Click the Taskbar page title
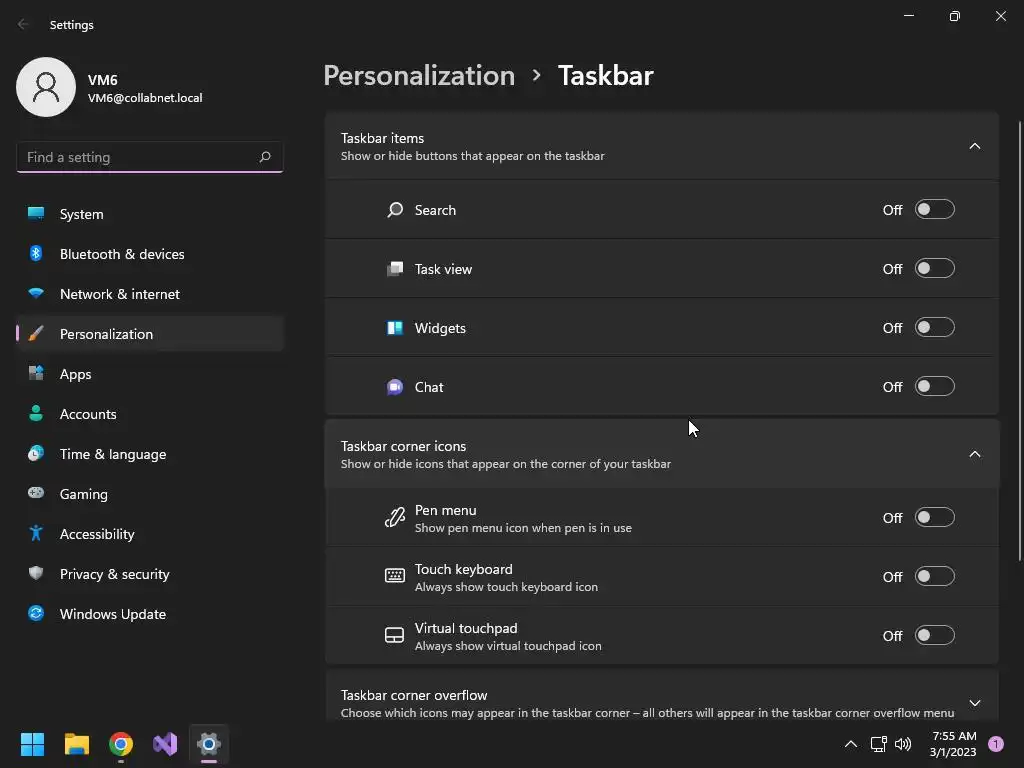1024x768 pixels. (x=605, y=76)
